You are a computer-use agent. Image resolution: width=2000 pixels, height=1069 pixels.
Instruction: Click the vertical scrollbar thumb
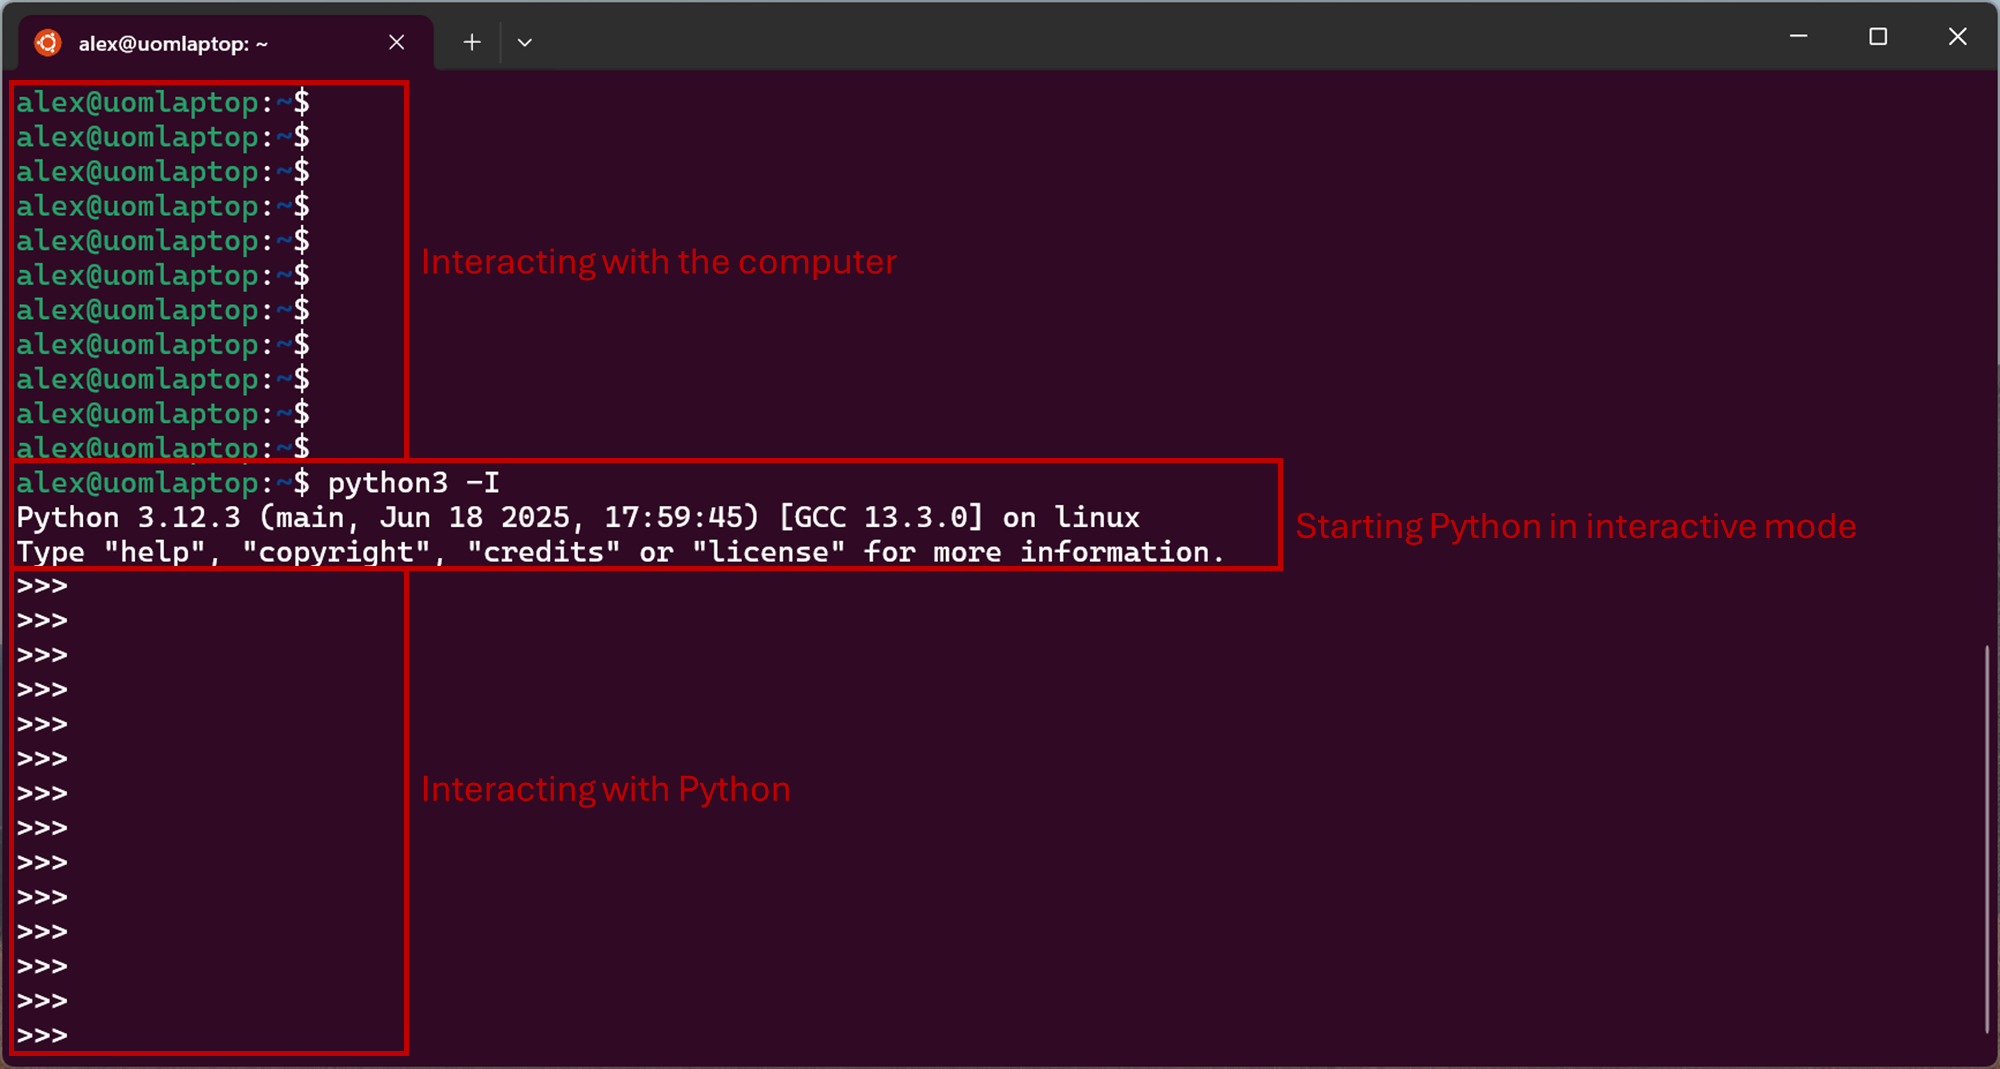[x=1986, y=840]
